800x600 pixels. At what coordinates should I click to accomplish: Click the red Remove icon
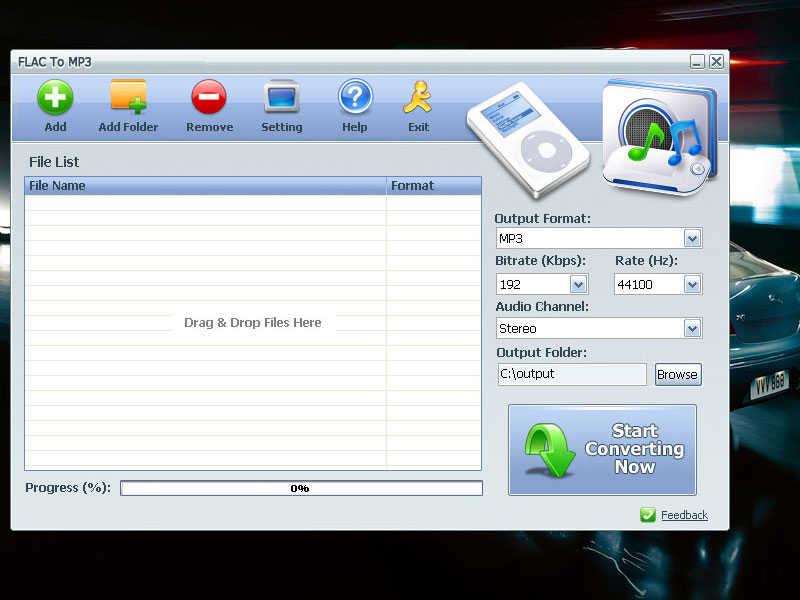pos(209,96)
